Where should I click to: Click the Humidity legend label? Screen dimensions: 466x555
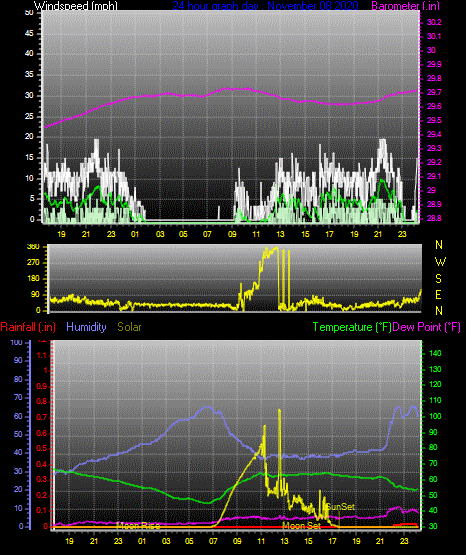pos(86,327)
